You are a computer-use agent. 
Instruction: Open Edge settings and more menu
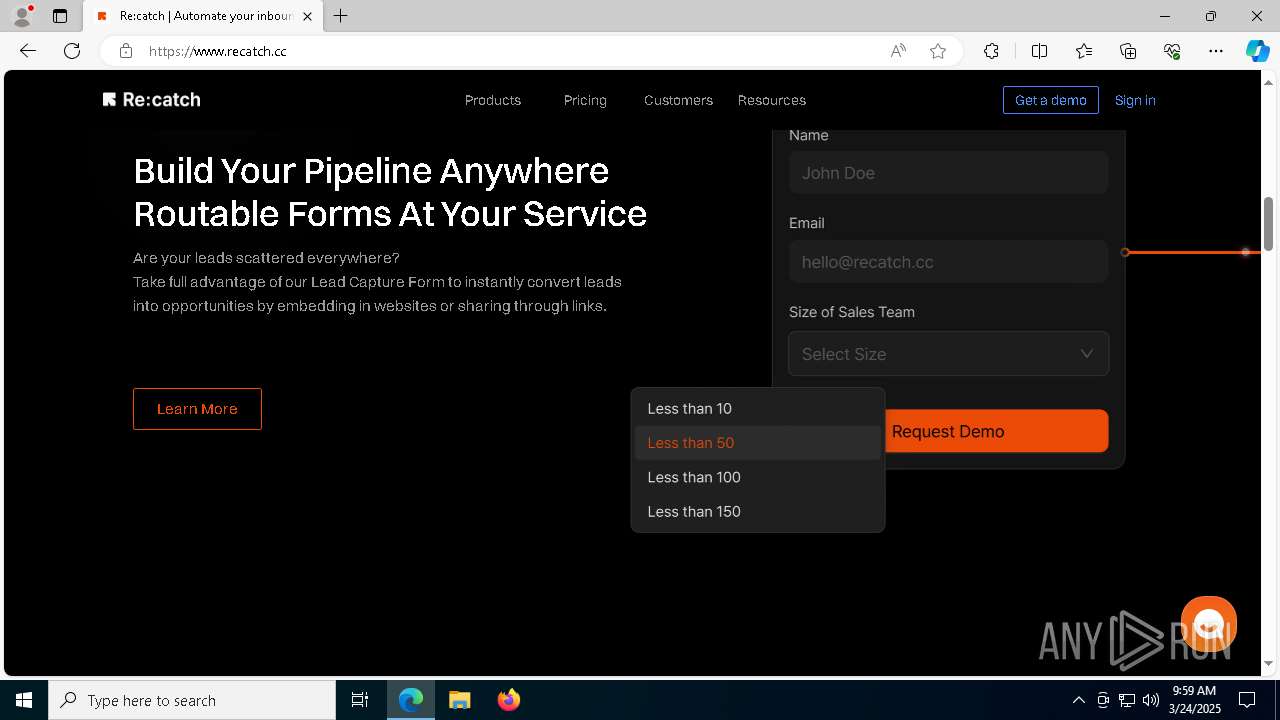[x=1216, y=51]
